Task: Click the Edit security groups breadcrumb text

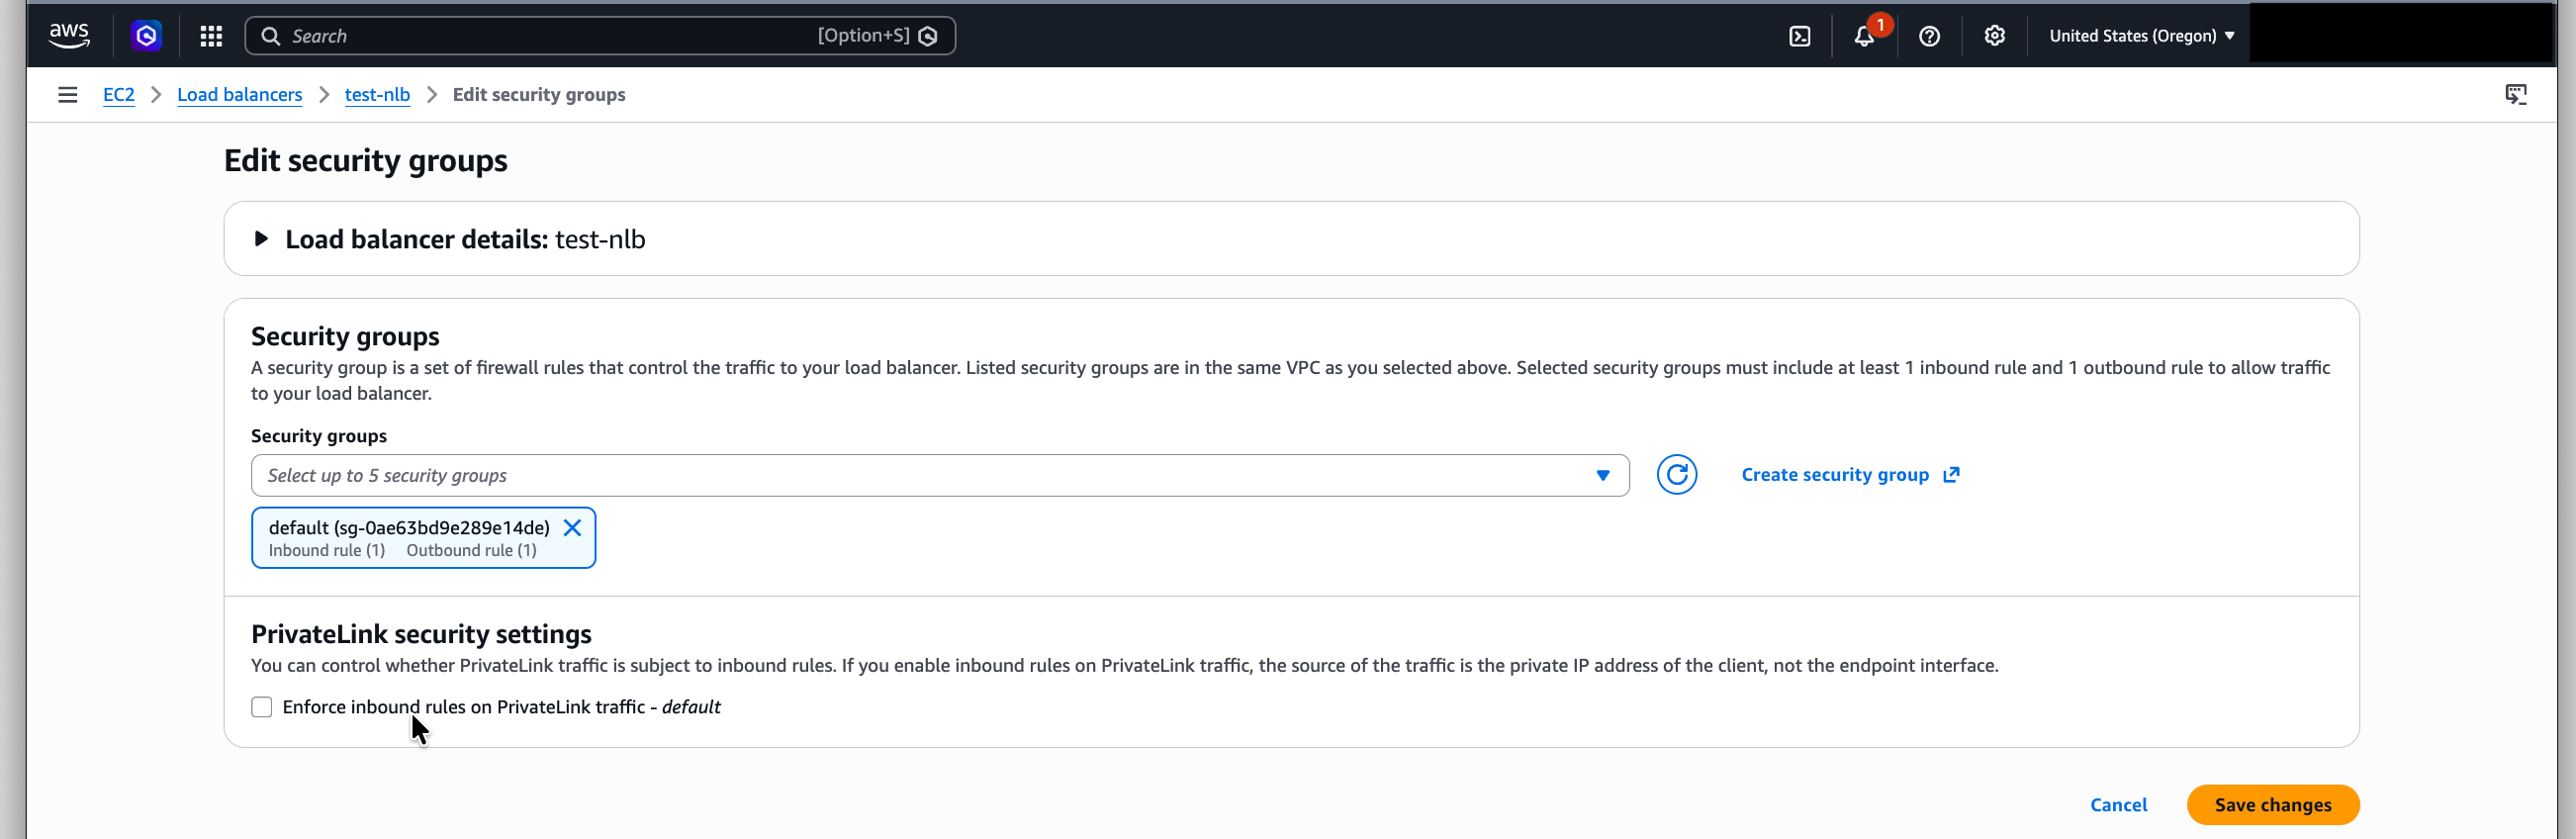Action: (539, 95)
